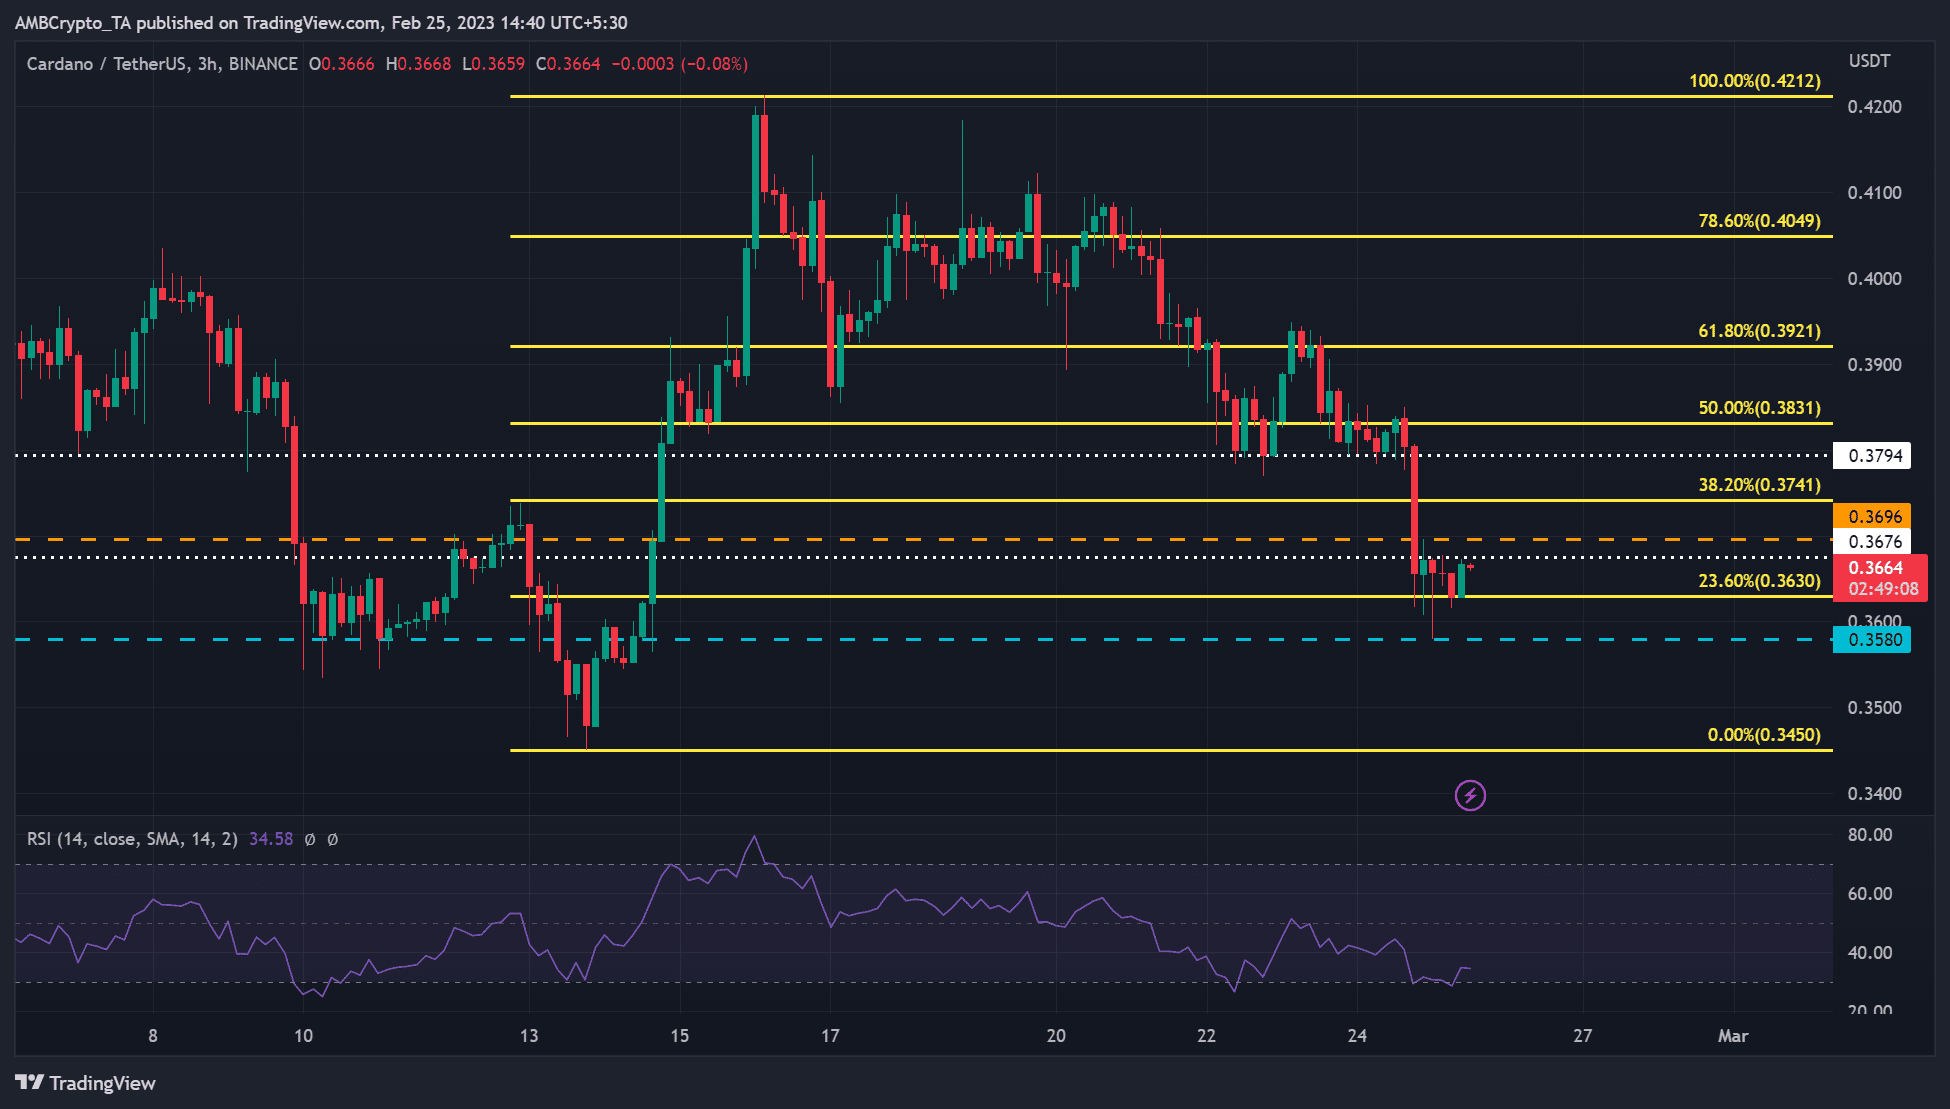Click the 0.00%(0.3450) Fibonacci level line
This screenshot has width=1950, height=1109.
[x=1100, y=748]
